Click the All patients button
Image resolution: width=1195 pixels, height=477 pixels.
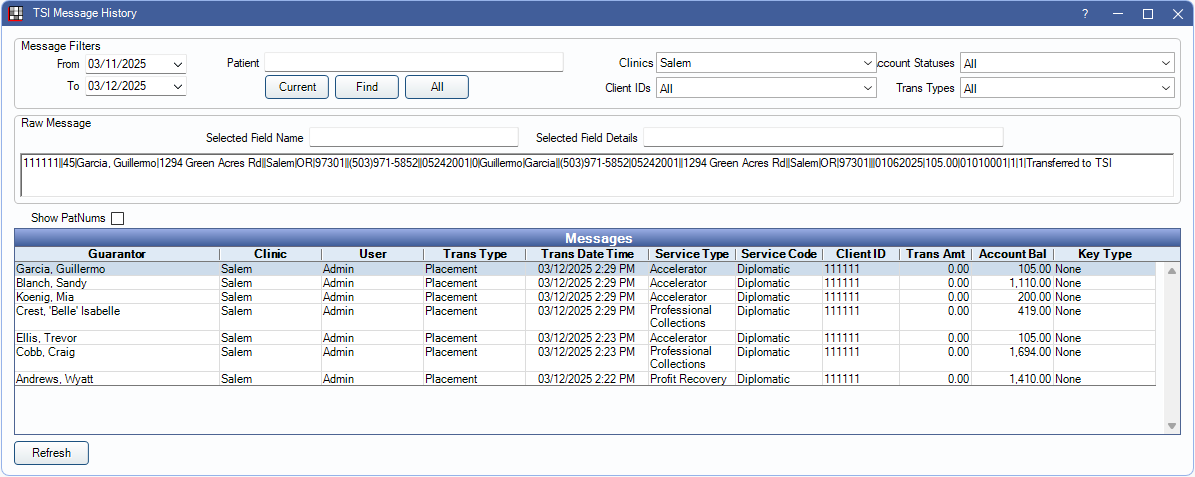click(x=437, y=87)
